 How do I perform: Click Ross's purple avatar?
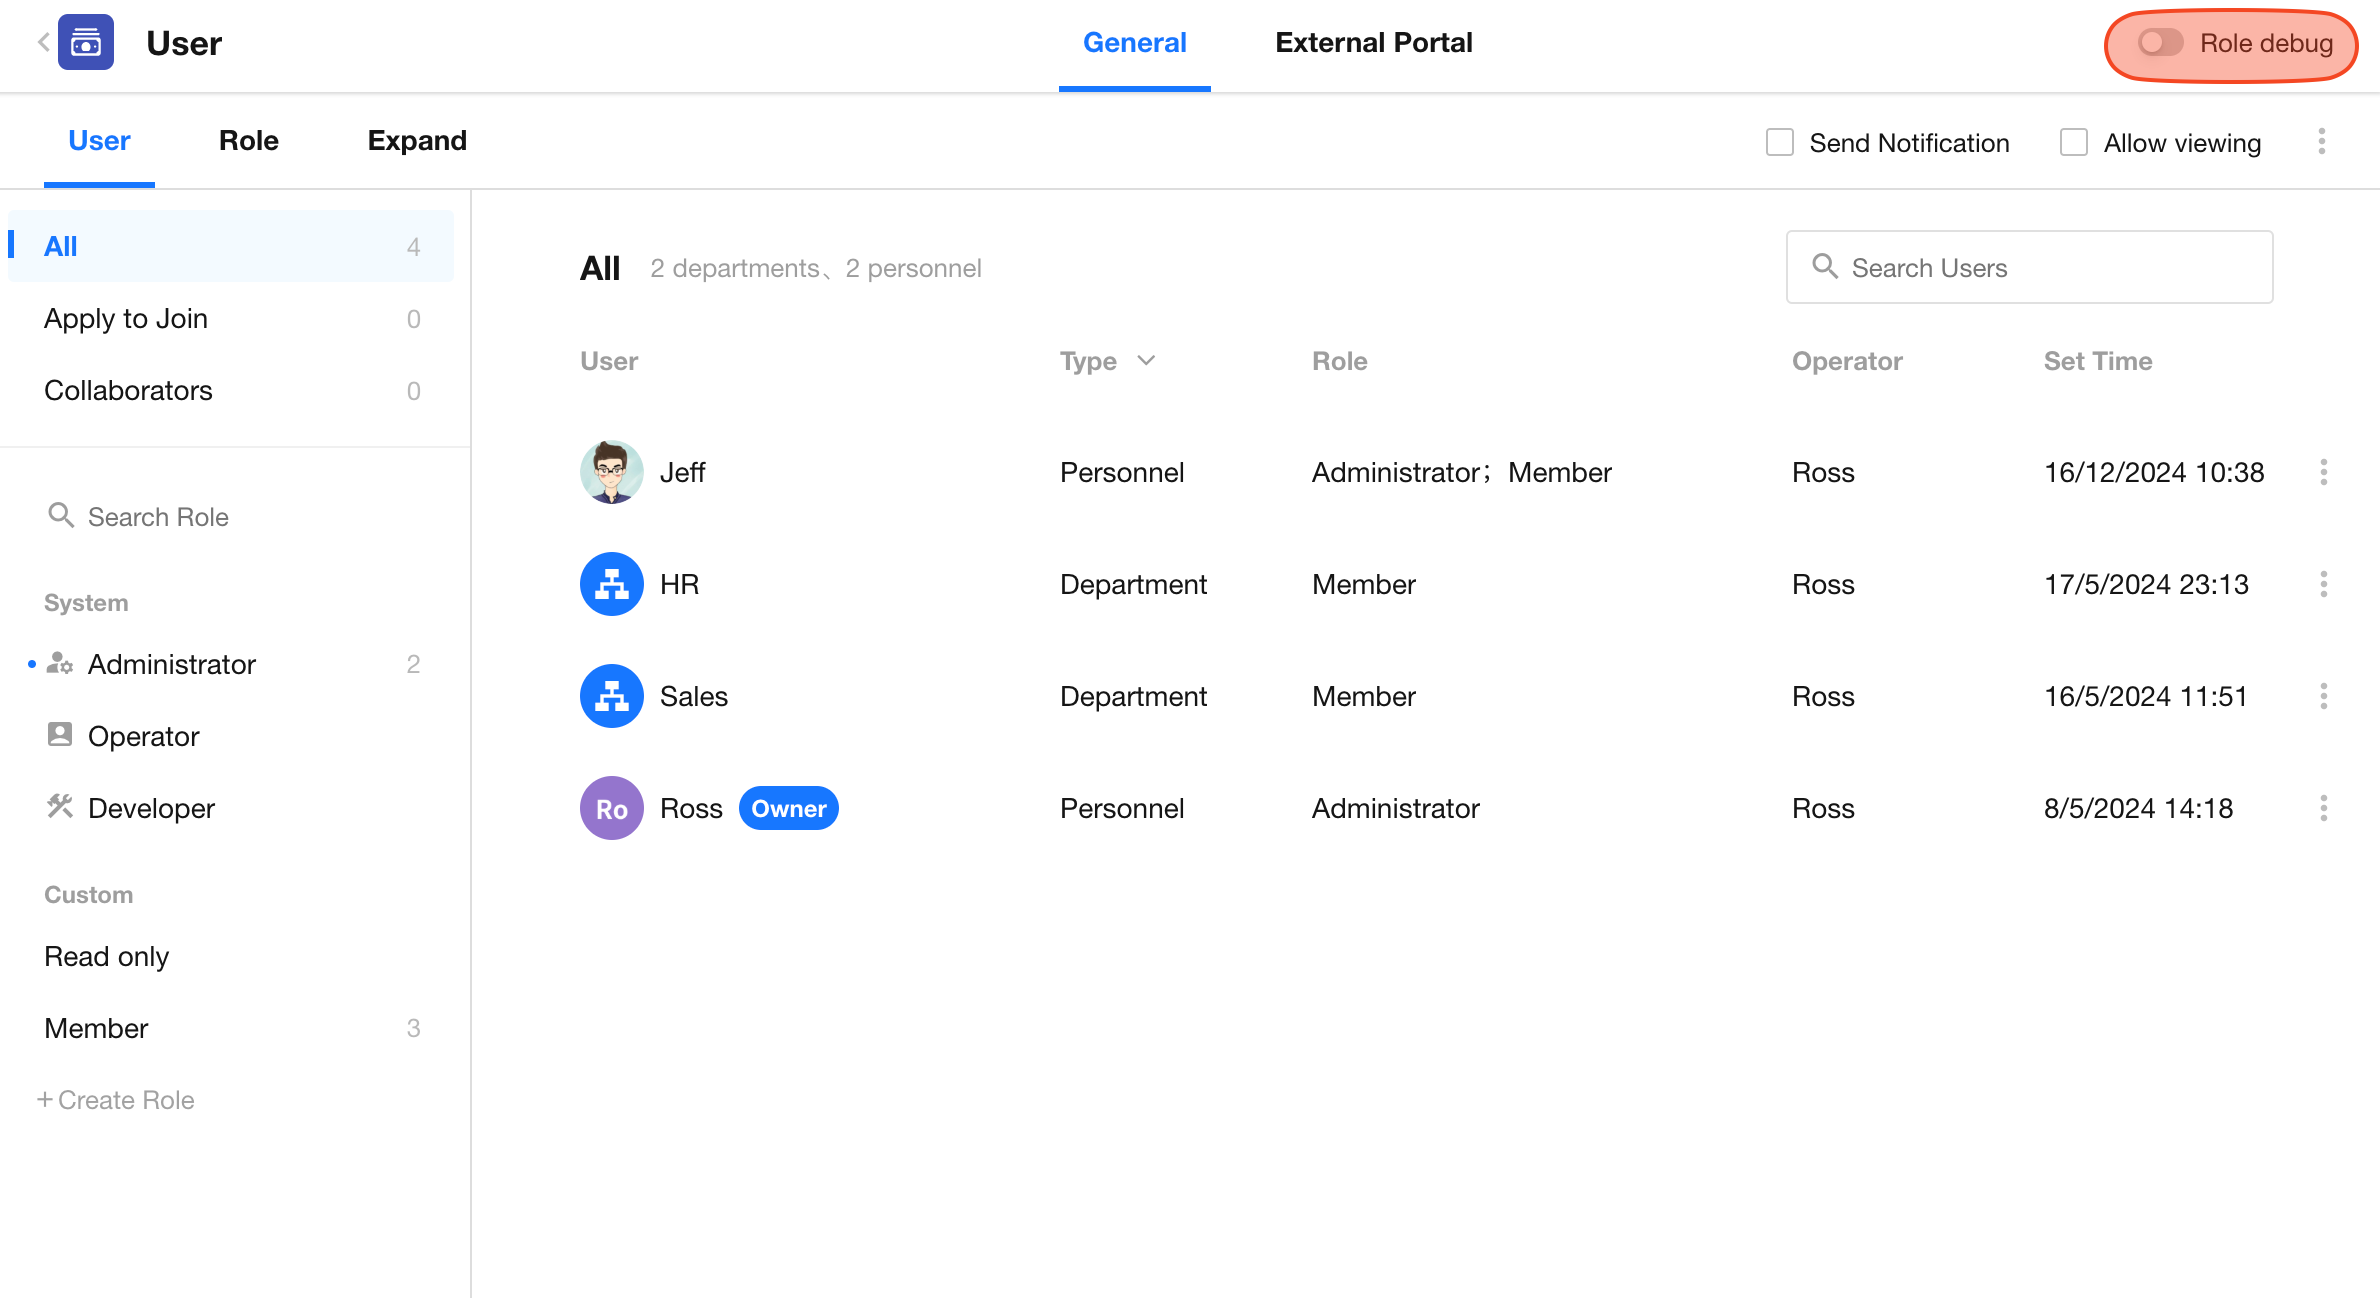click(611, 808)
